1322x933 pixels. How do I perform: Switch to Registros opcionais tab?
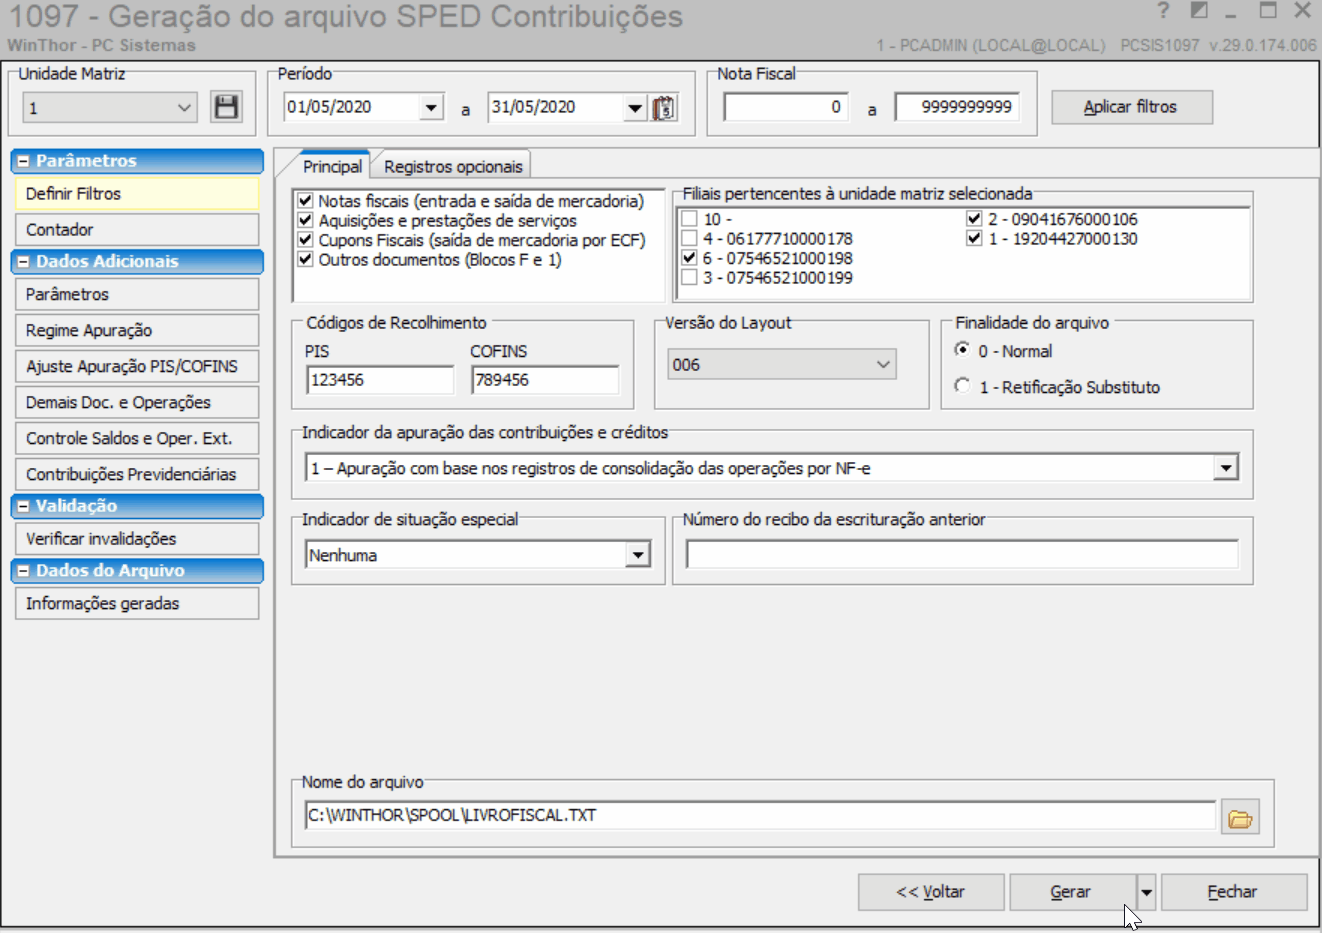point(453,166)
